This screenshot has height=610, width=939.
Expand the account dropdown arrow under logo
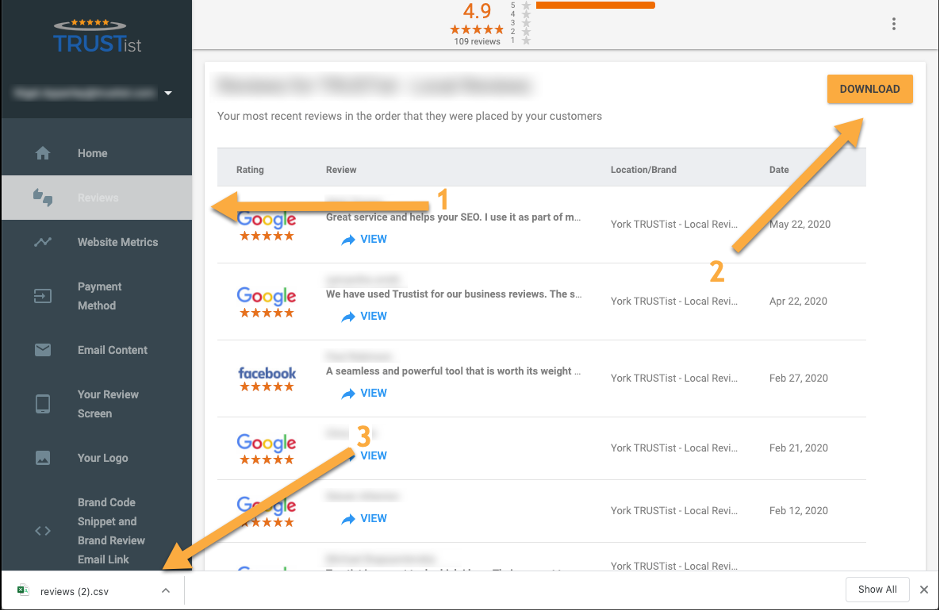point(168,93)
